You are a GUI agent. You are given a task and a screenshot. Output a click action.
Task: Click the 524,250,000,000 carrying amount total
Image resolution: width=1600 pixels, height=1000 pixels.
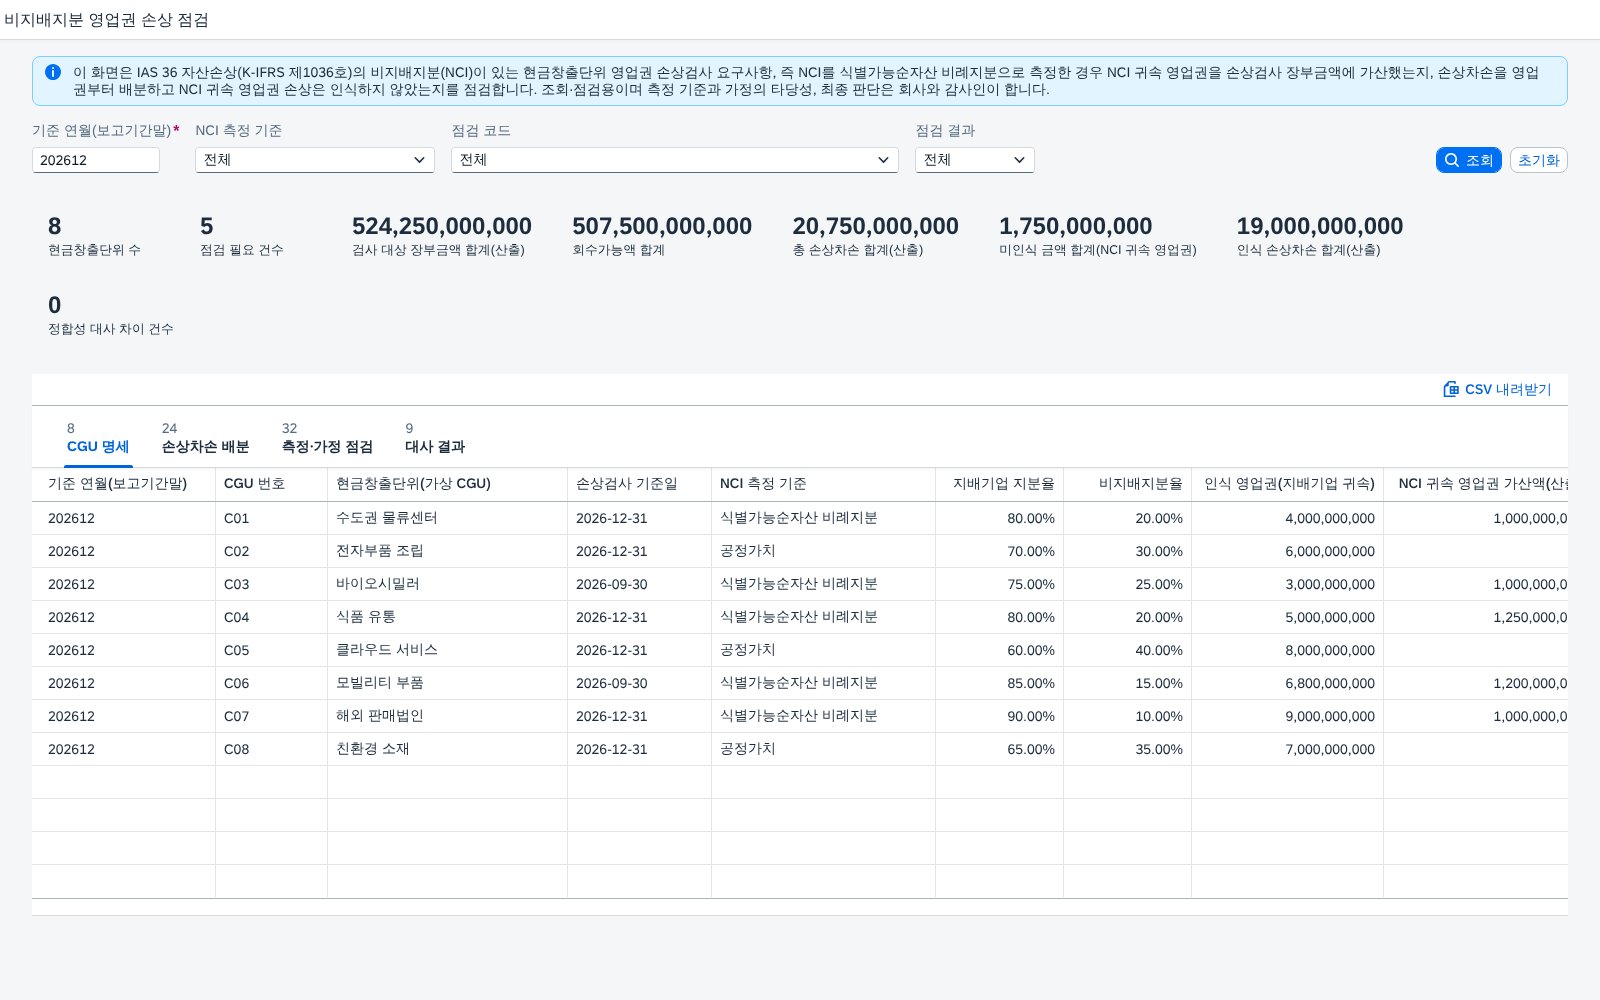pyautogui.click(x=442, y=226)
